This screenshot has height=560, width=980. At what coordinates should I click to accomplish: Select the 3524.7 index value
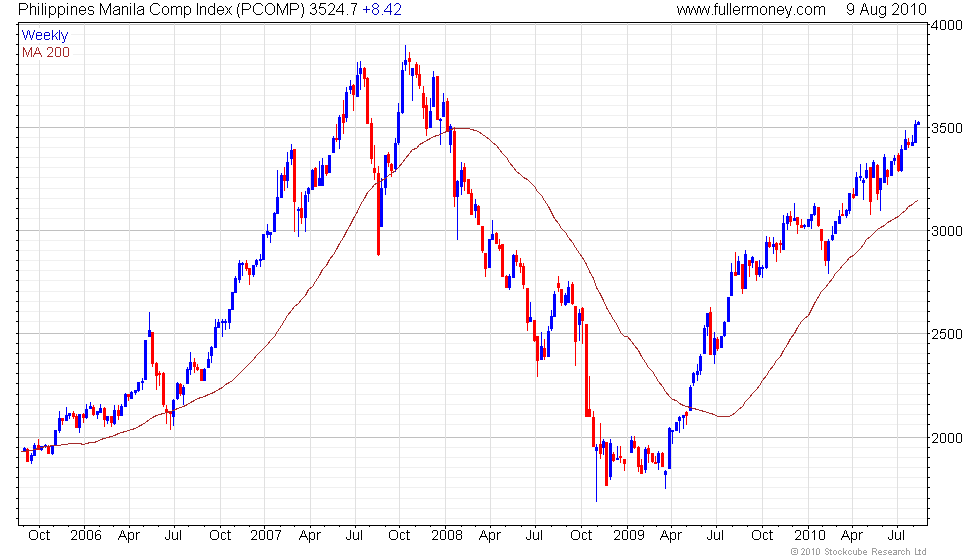tap(333, 10)
